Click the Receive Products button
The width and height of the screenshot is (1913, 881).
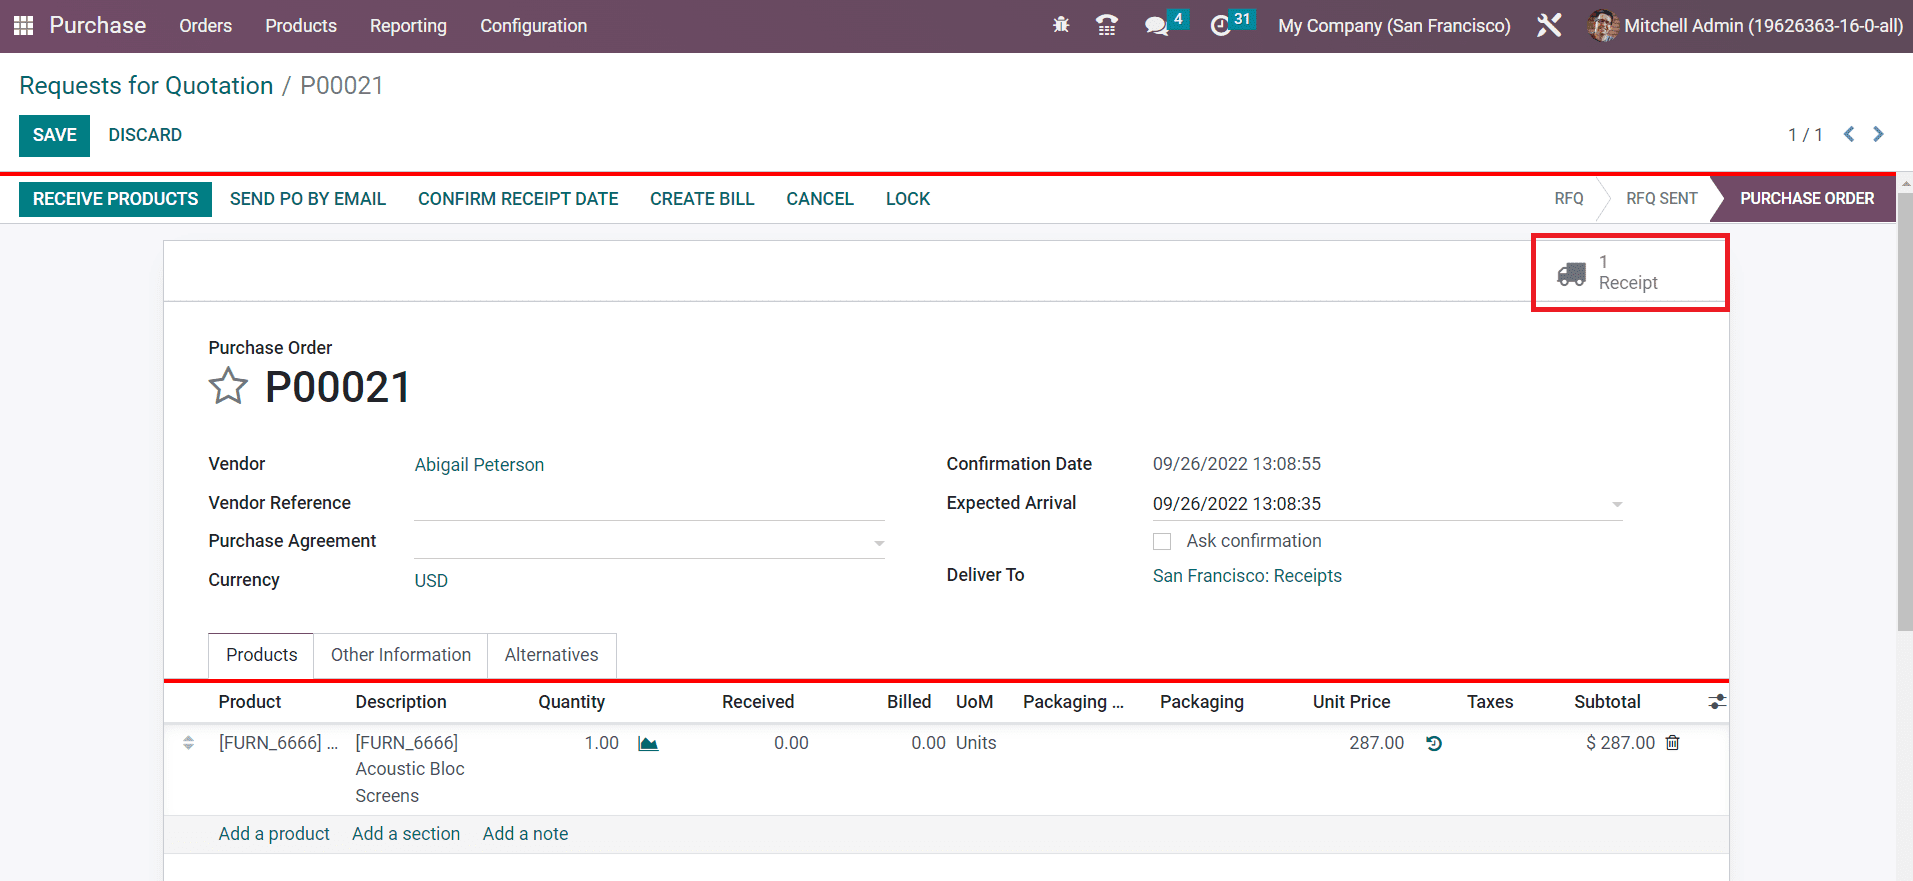point(115,199)
